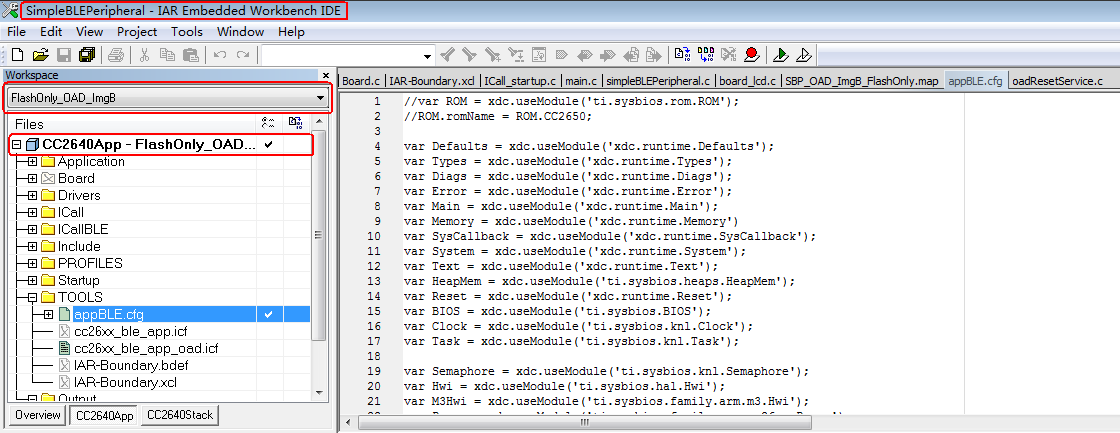Switch to the Board.c editor tab
1120x433 pixels.
point(361,81)
